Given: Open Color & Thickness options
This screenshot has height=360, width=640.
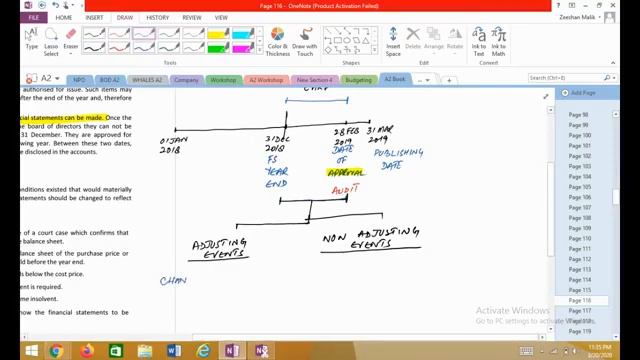Looking at the screenshot, I should coord(278,42).
